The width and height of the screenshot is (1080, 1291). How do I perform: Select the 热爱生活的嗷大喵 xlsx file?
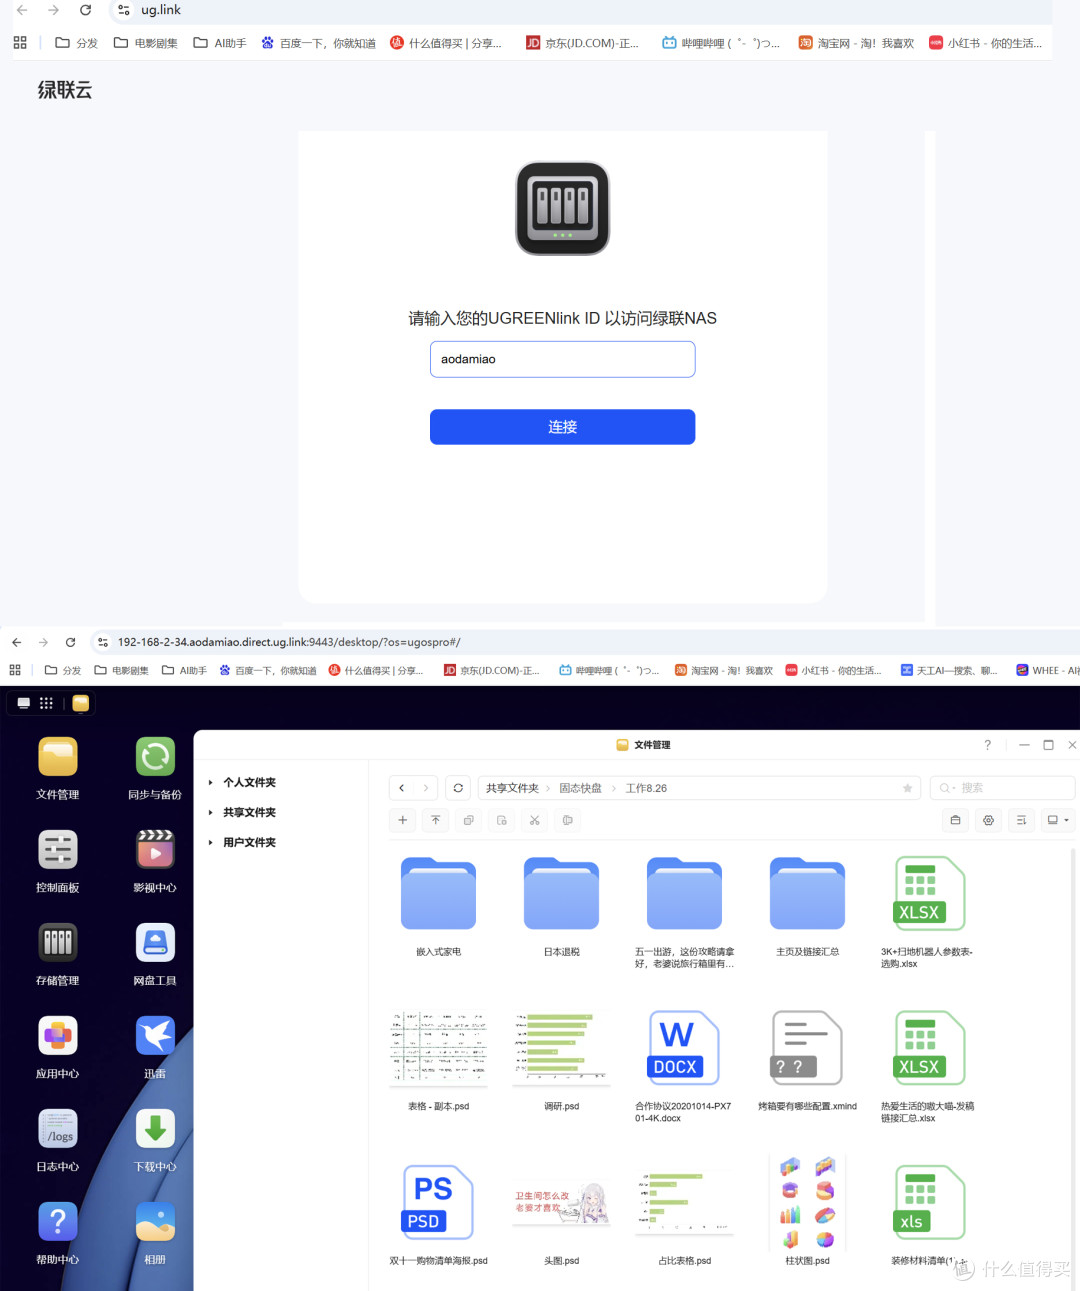pos(929,1048)
